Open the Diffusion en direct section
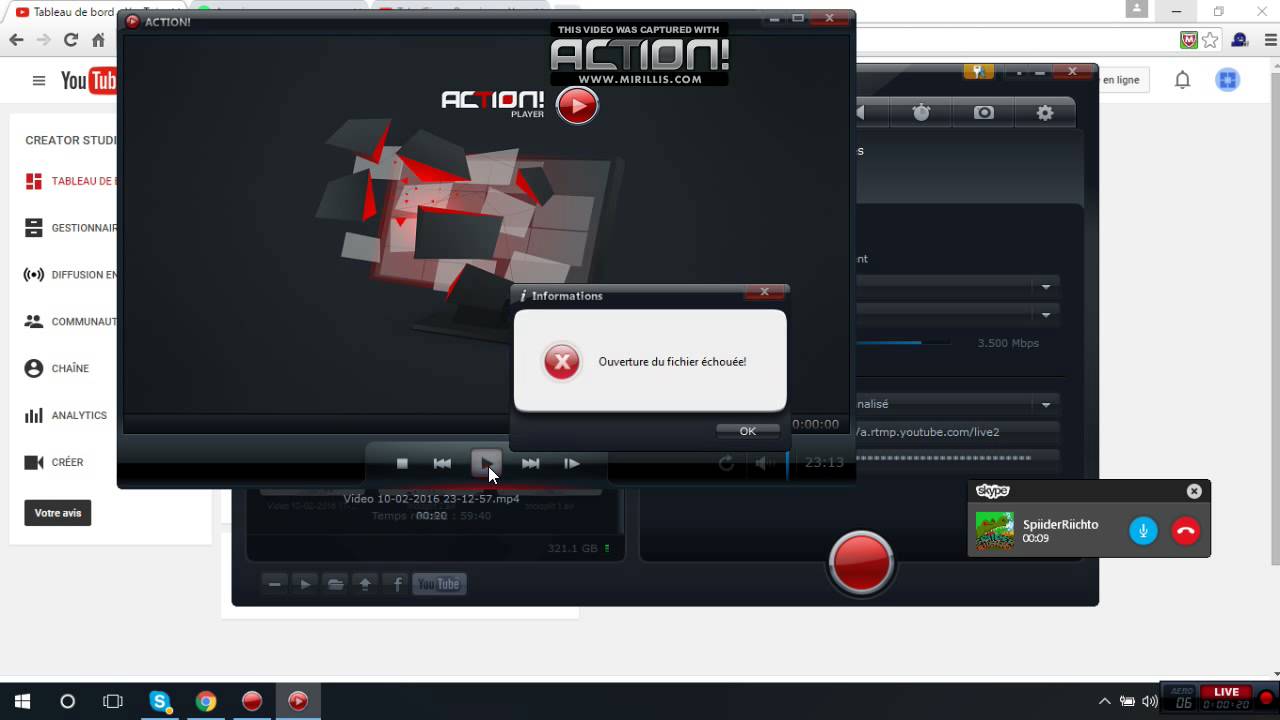Screen dimensions: 1280x720 [69, 275]
